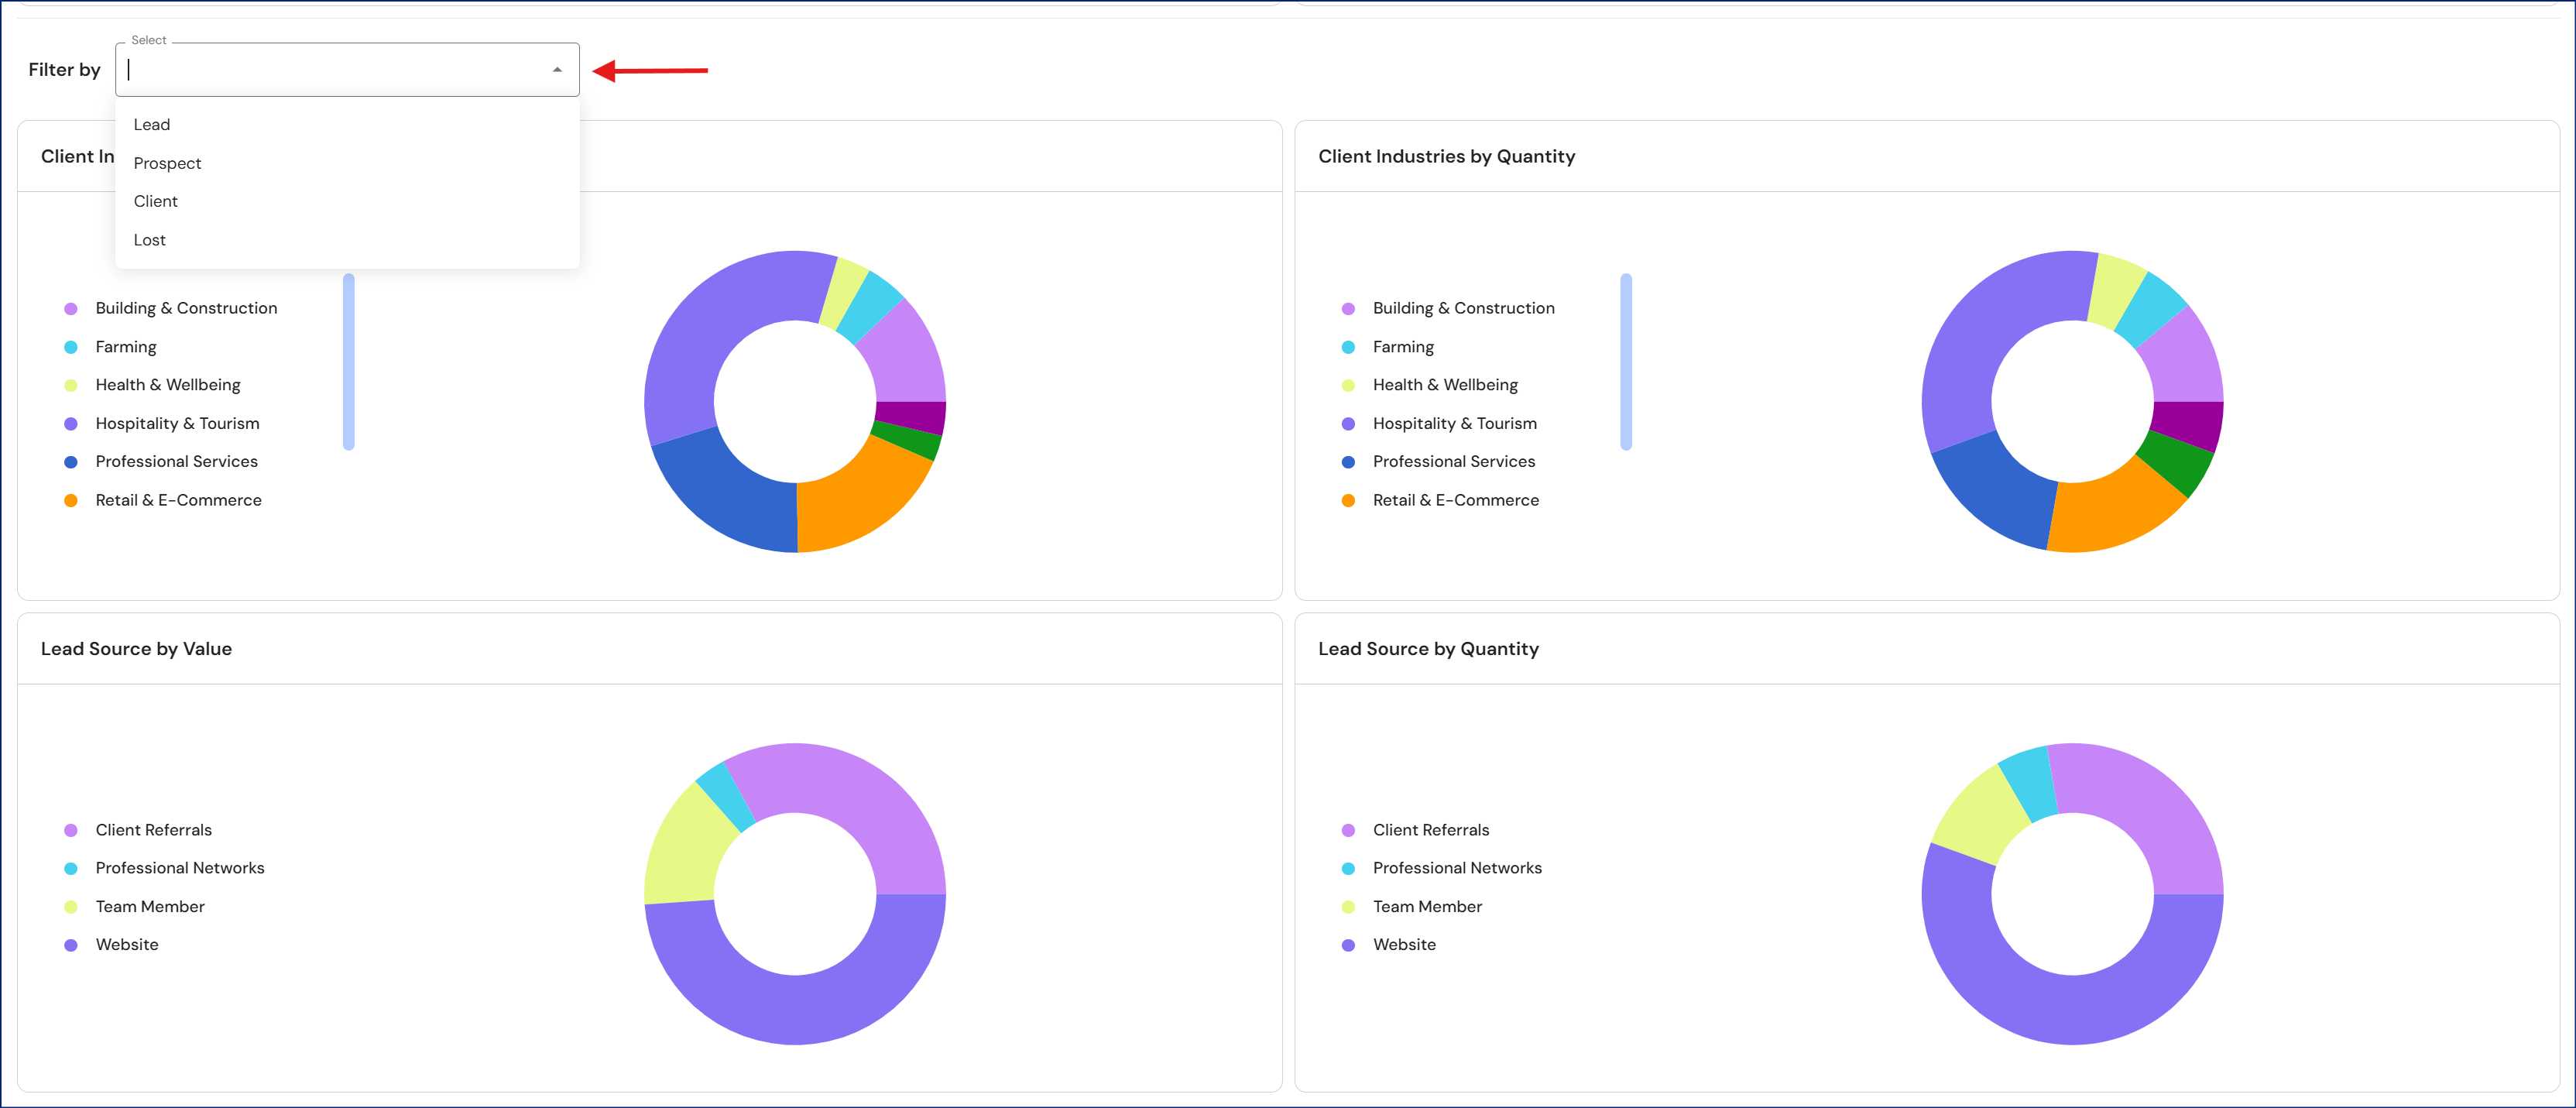Collapse the Filter by dropdown arrow

coord(557,70)
